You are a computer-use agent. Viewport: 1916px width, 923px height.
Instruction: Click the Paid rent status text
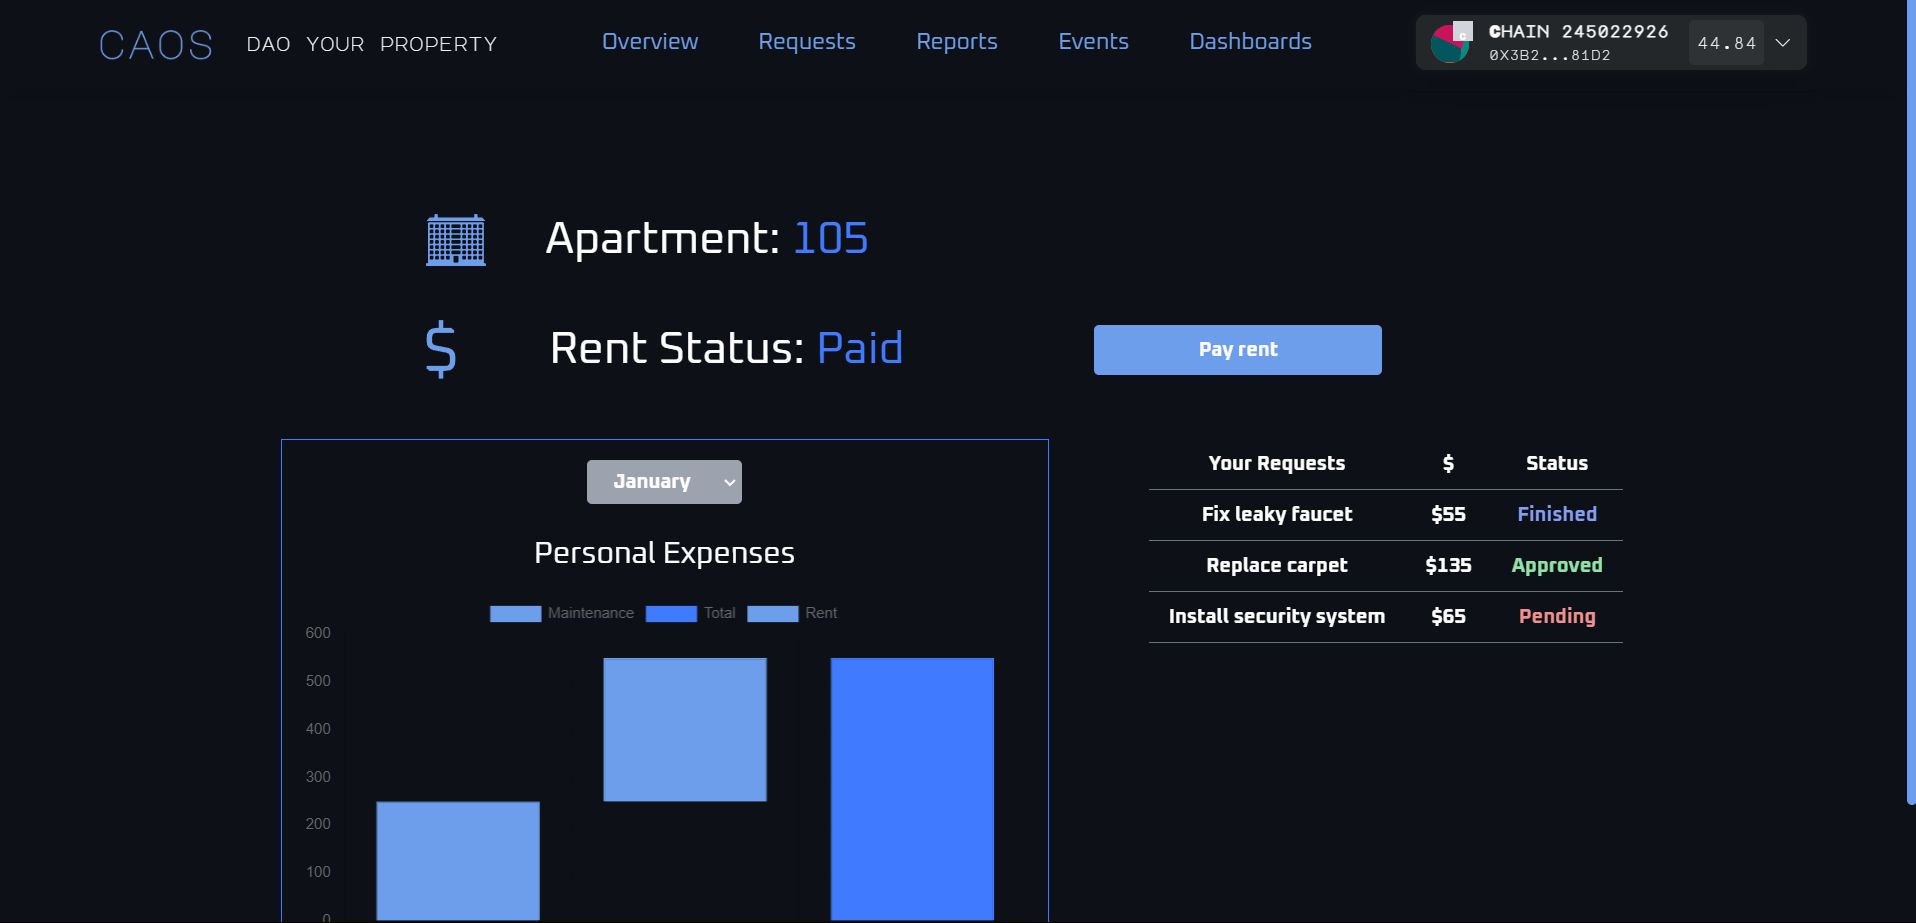860,348
